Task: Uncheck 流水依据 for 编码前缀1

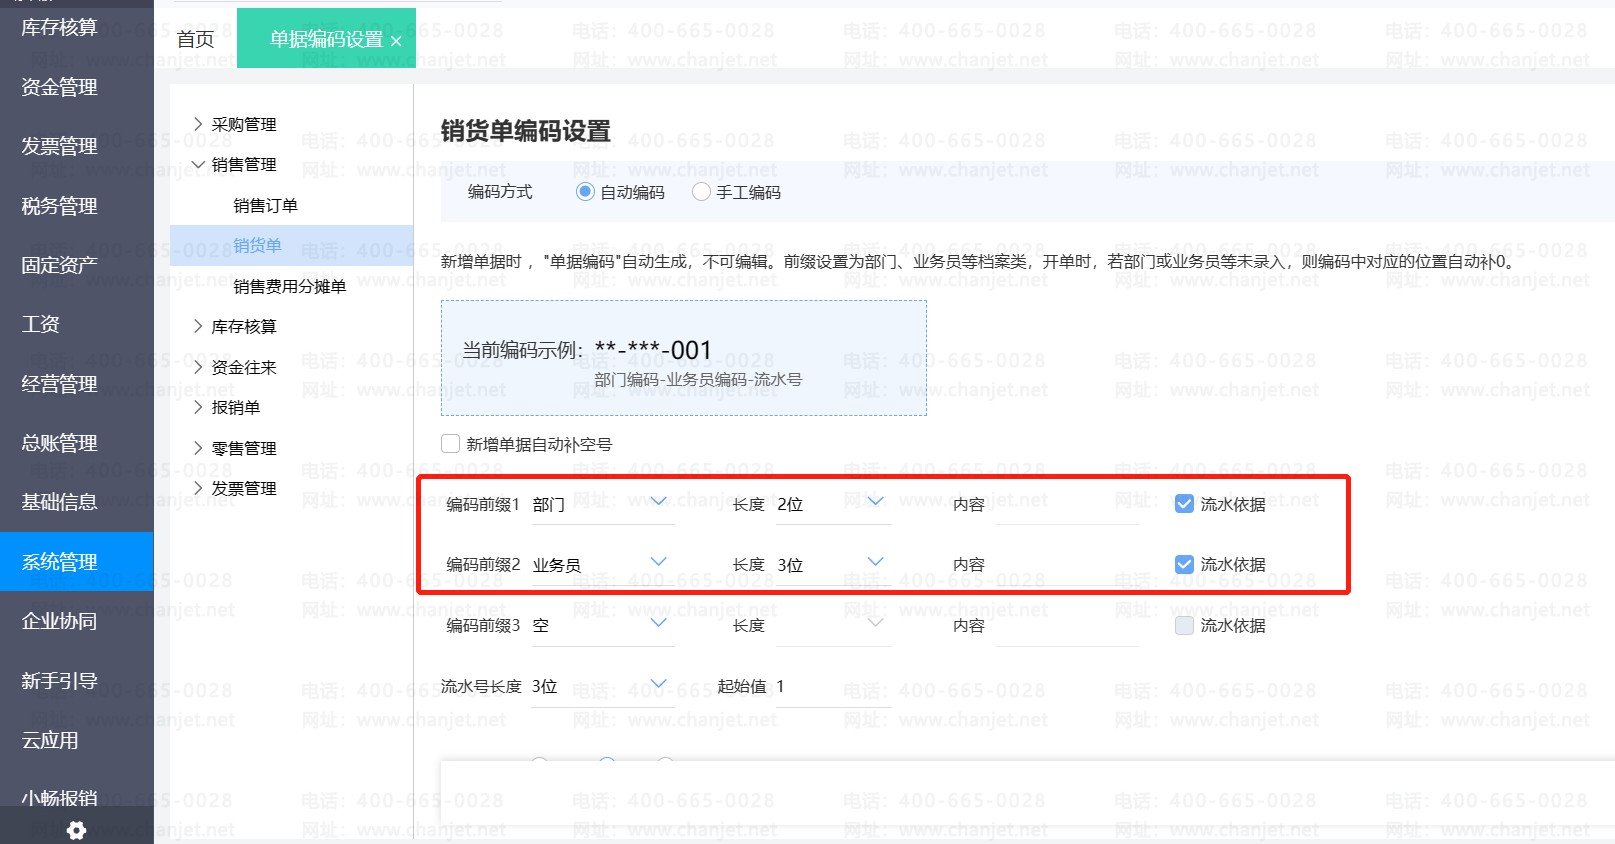Action: click(x=1184, y=504)
